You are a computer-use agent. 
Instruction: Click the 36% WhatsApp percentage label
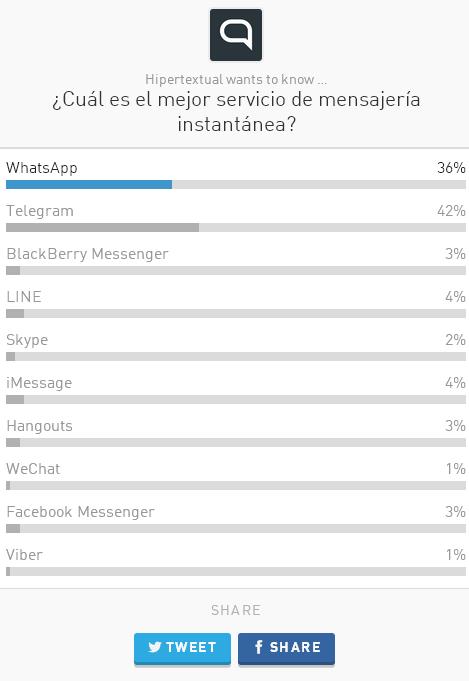451,168
